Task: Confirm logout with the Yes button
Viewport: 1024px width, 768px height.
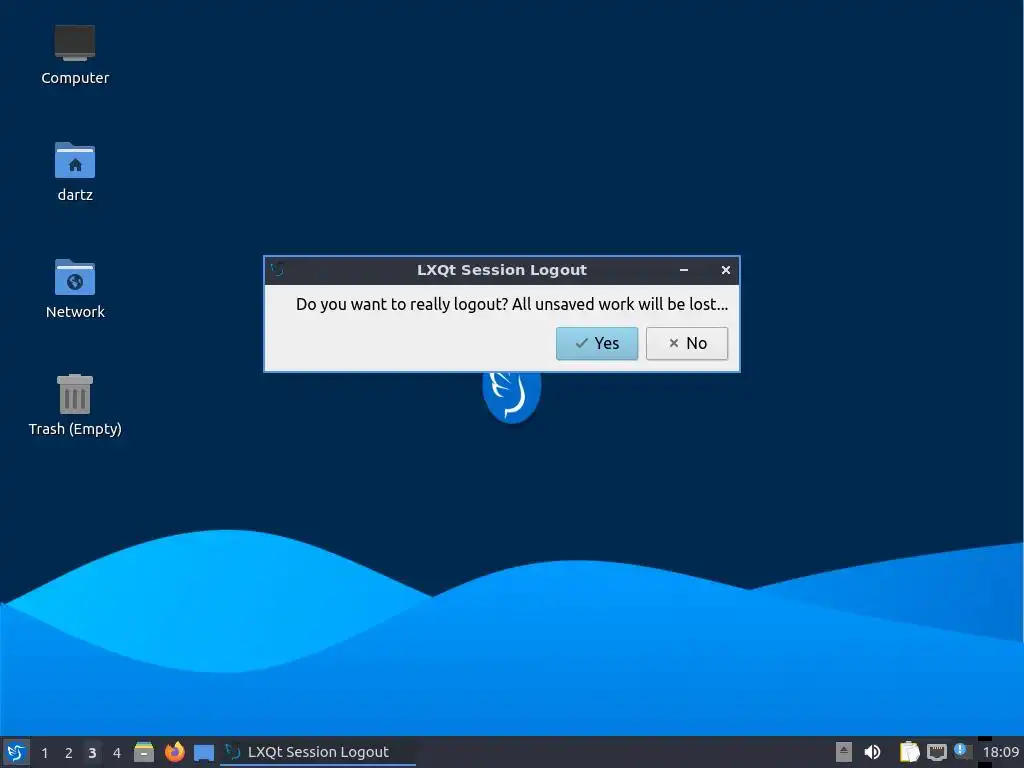Action: tap(596, 344)
